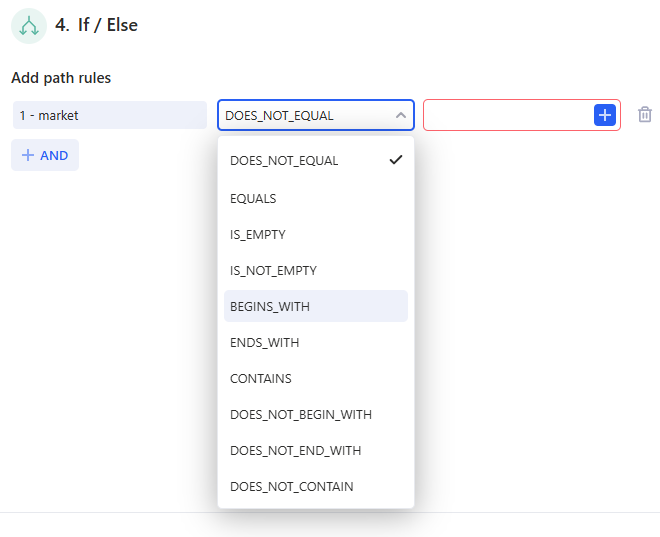Pick the DOES_NOT_BEGIN_WITH operator
Image resolution: width=660 pixels, height=537 pixels.
click(x=301, y=414)
